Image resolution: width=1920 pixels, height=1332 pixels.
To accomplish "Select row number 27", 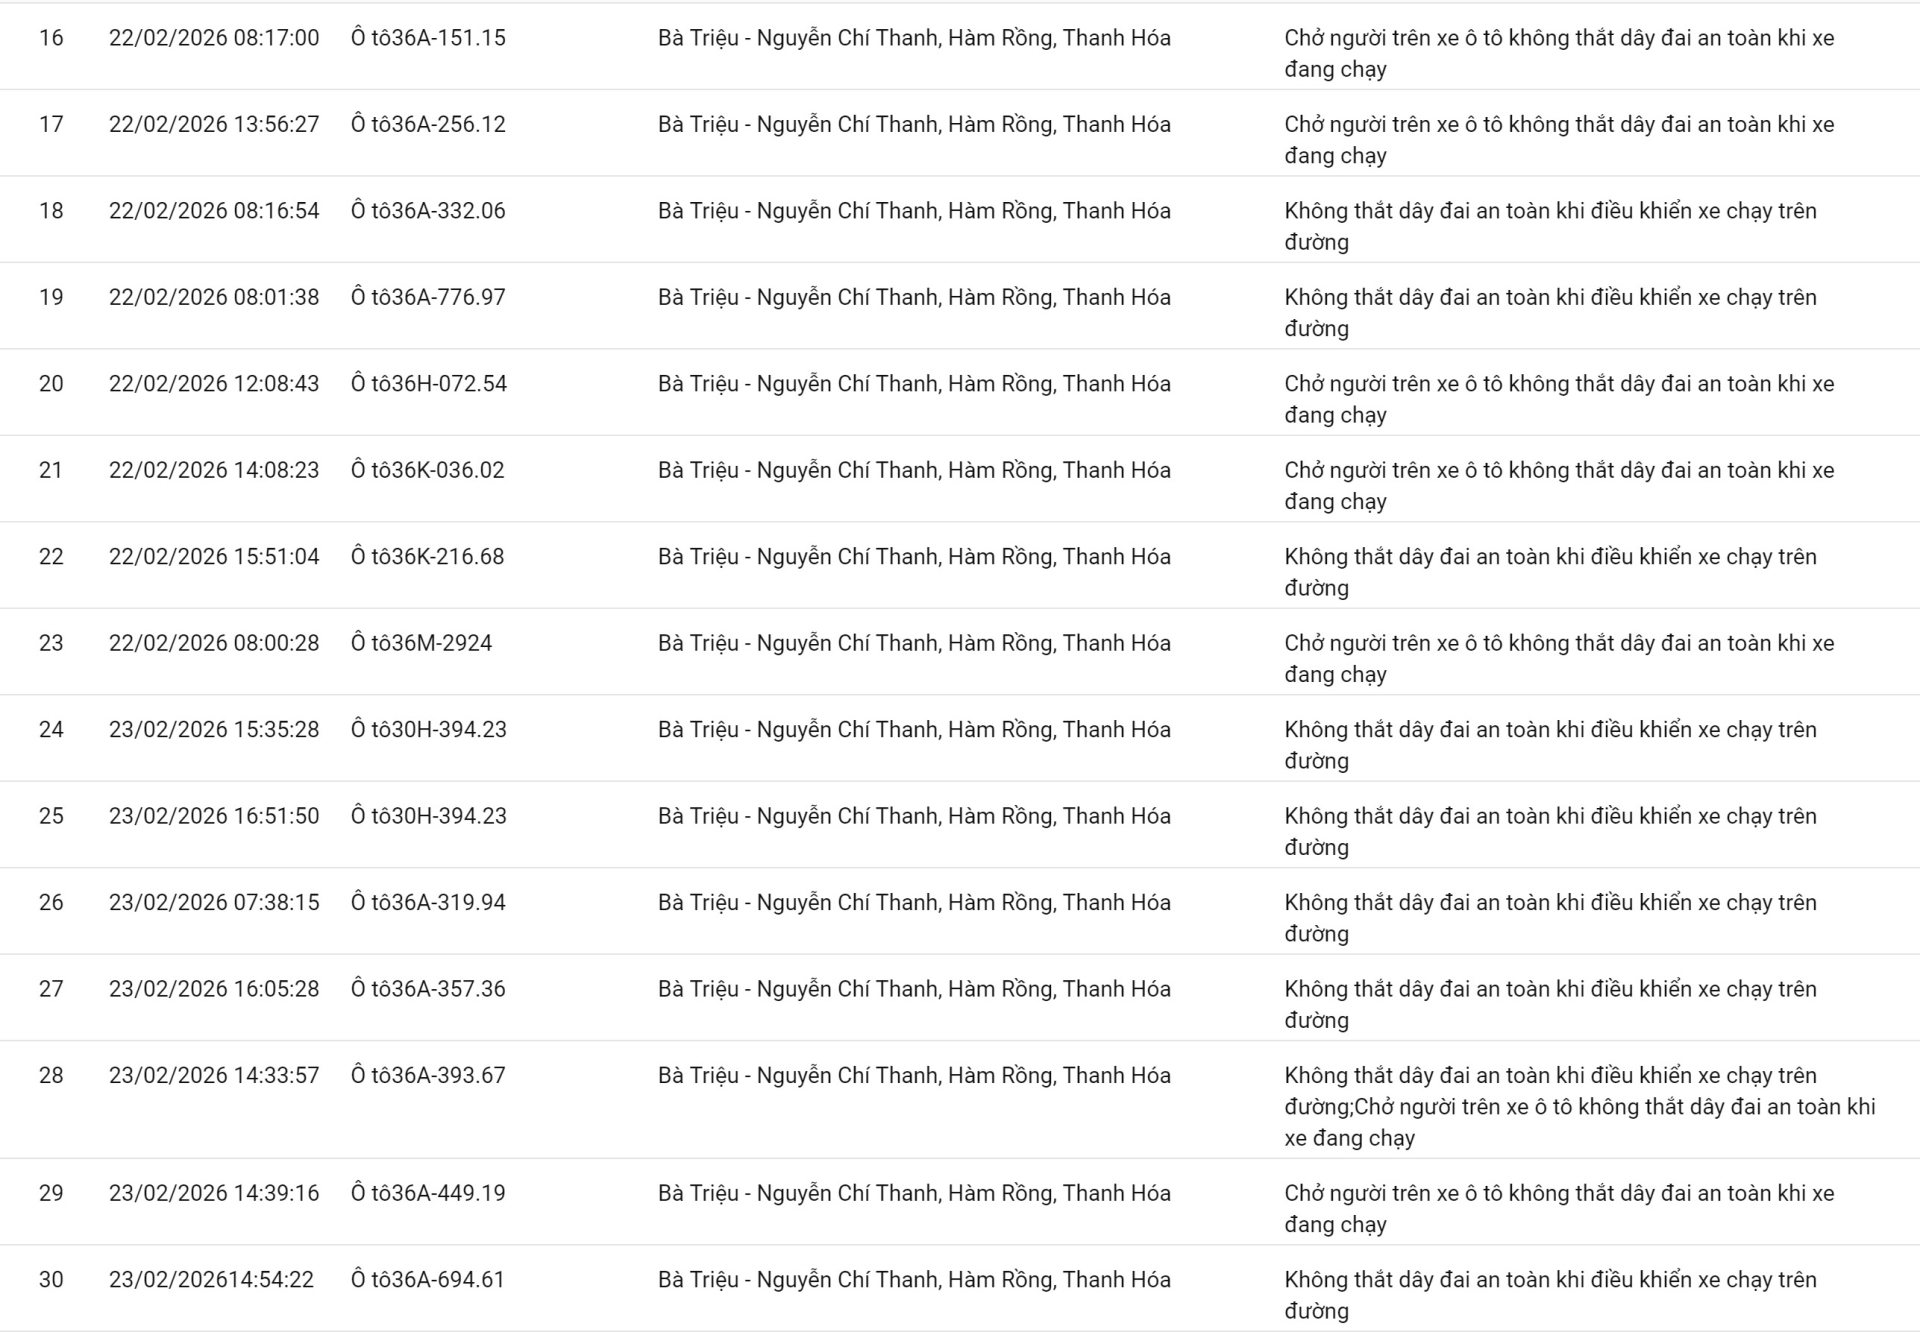I will click(51, 989).
